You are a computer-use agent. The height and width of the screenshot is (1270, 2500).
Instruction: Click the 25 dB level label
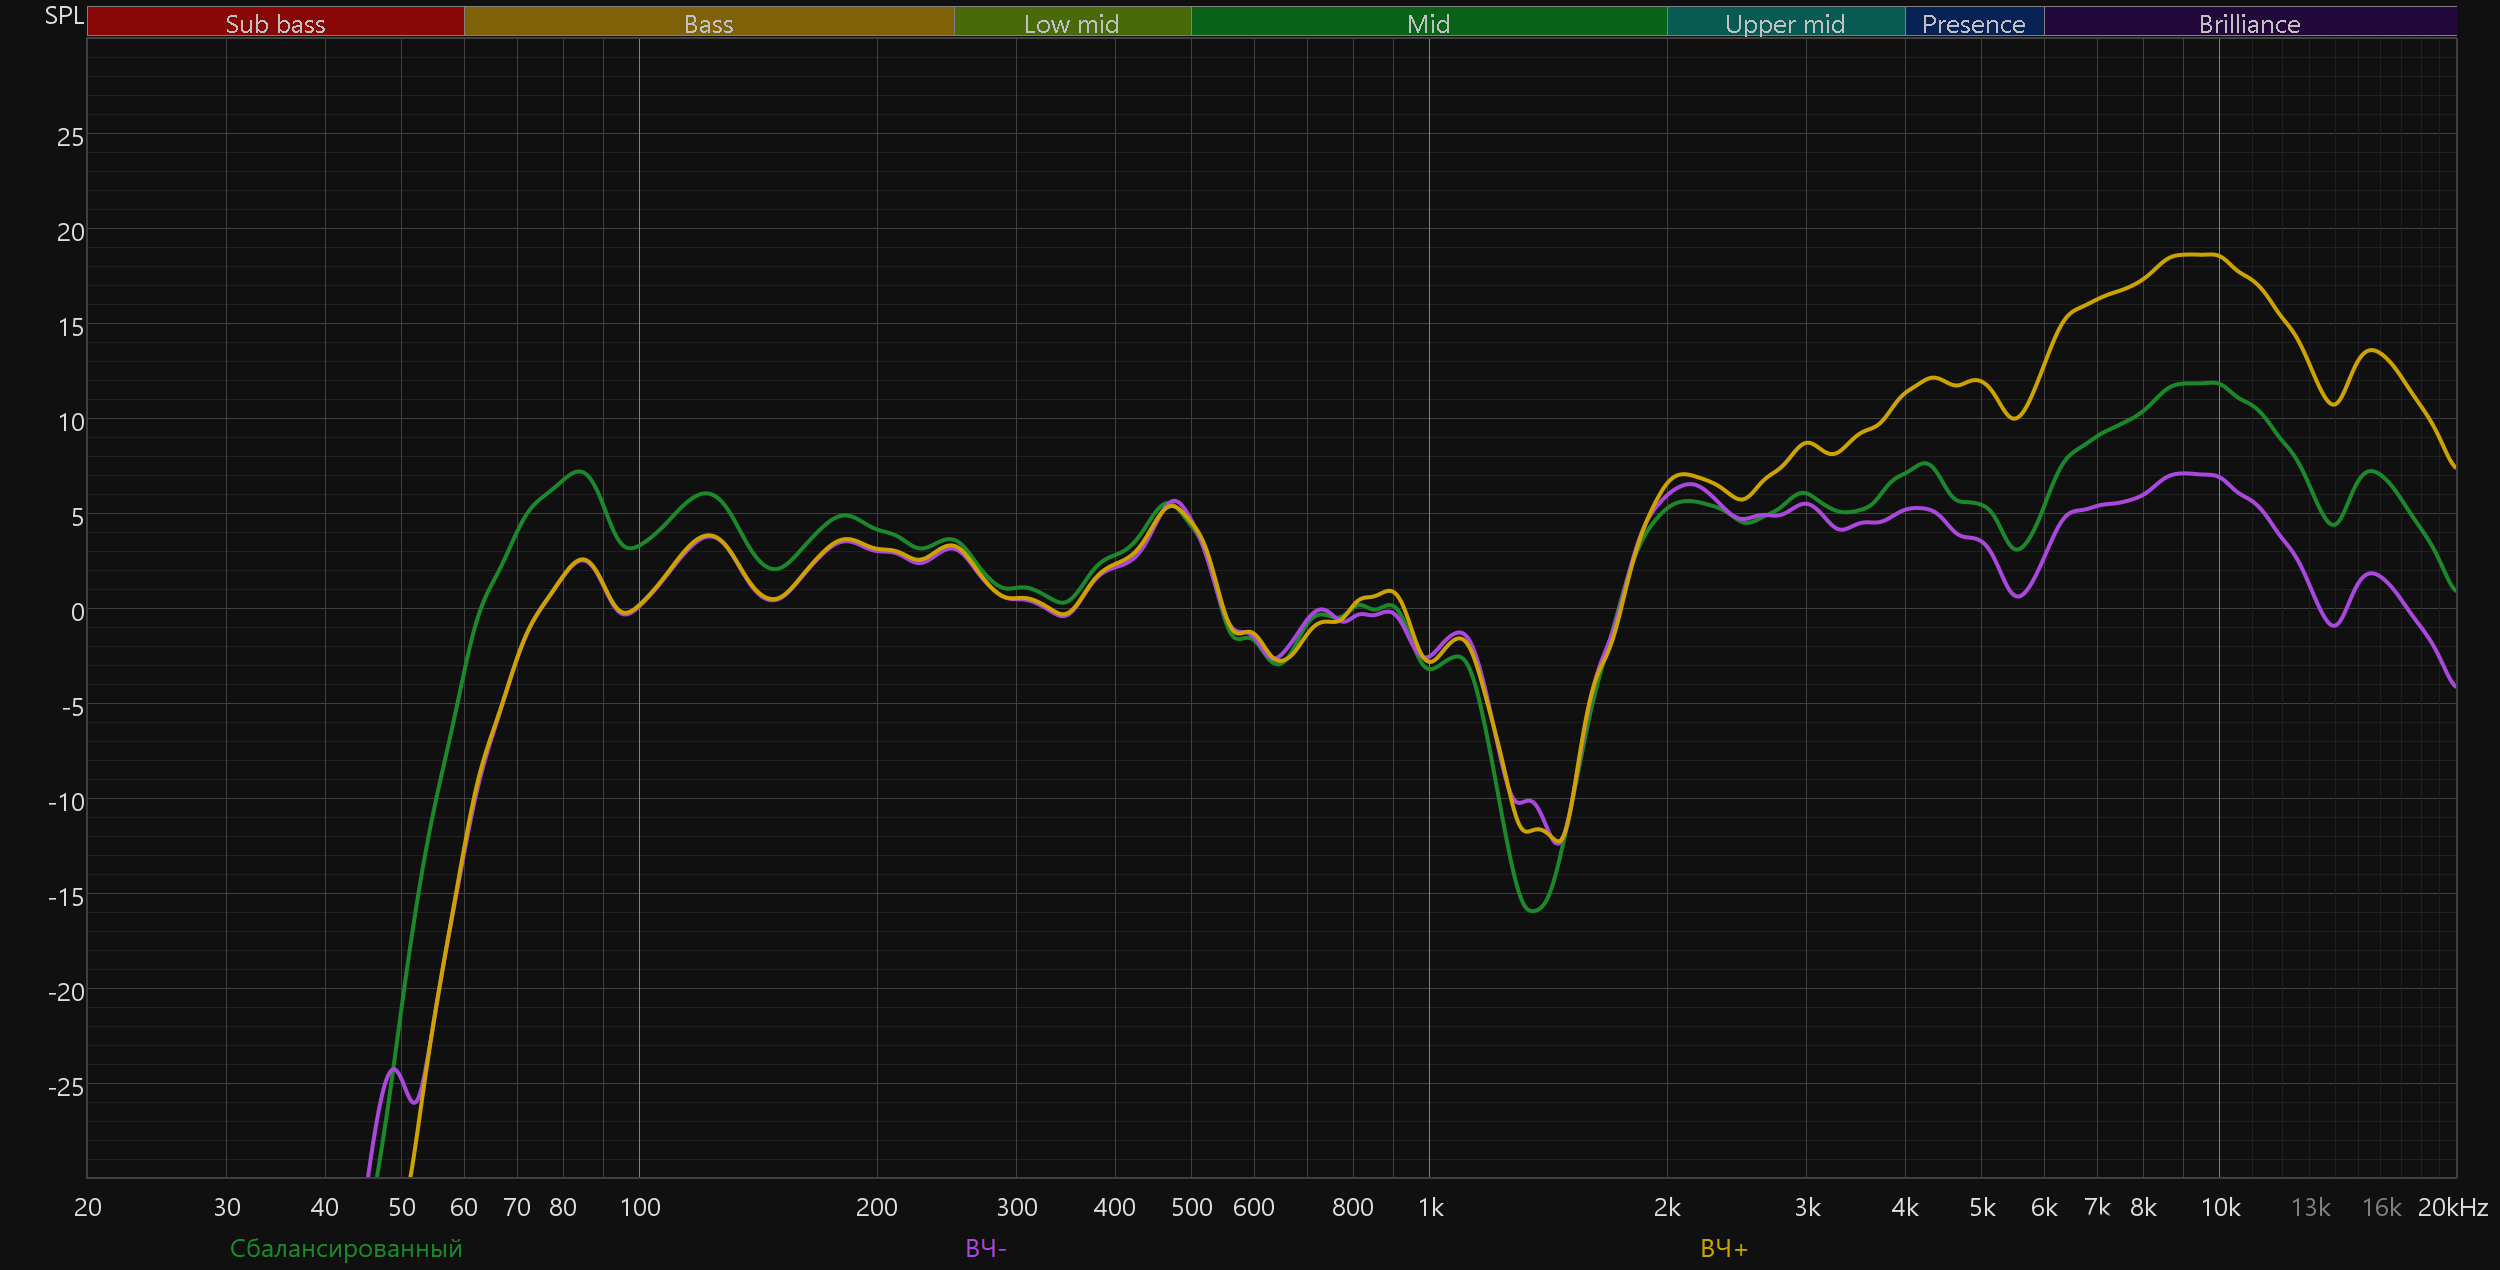coord(70,137)
